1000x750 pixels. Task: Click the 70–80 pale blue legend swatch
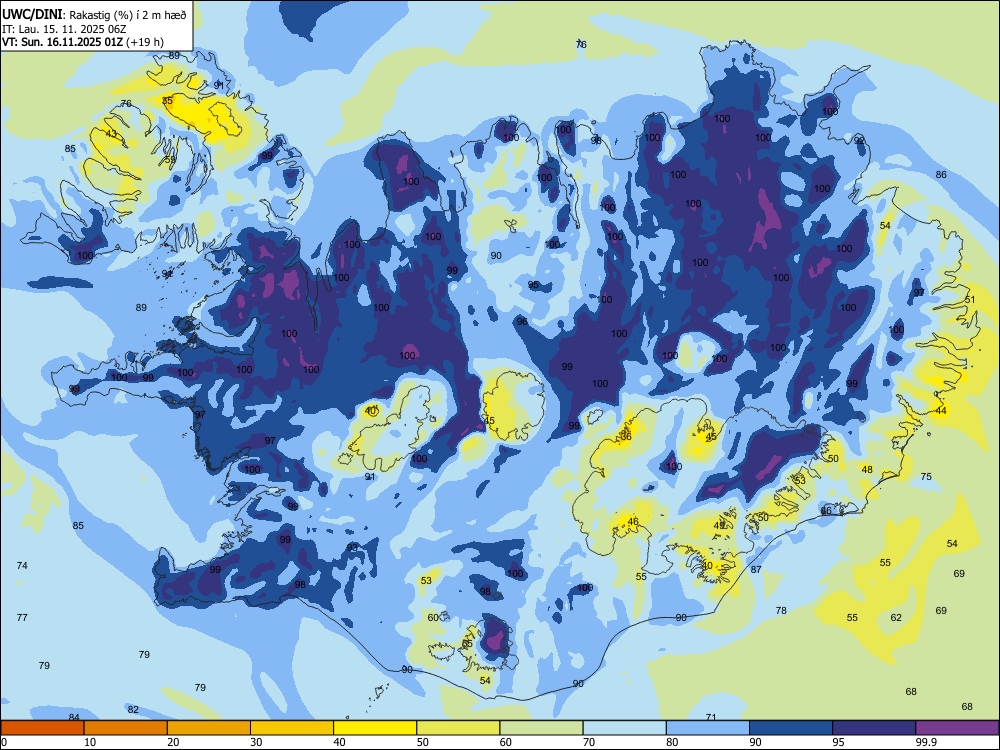pyautogui.click(x=624, y=728)
